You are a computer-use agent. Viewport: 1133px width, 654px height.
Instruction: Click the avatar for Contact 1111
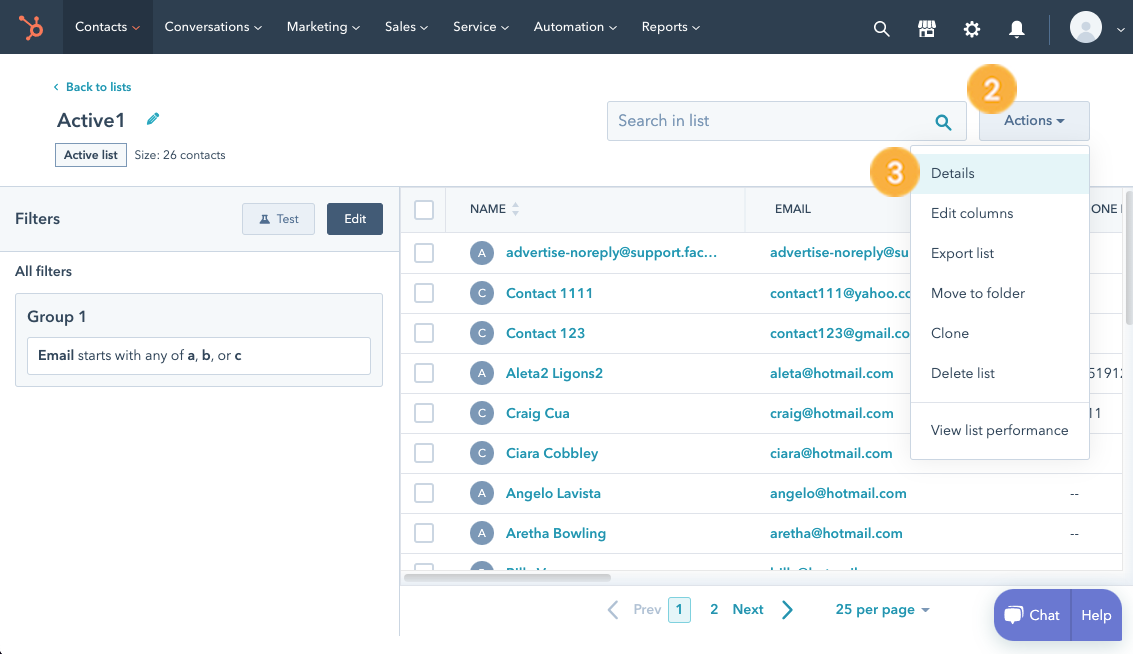point(482,293)
